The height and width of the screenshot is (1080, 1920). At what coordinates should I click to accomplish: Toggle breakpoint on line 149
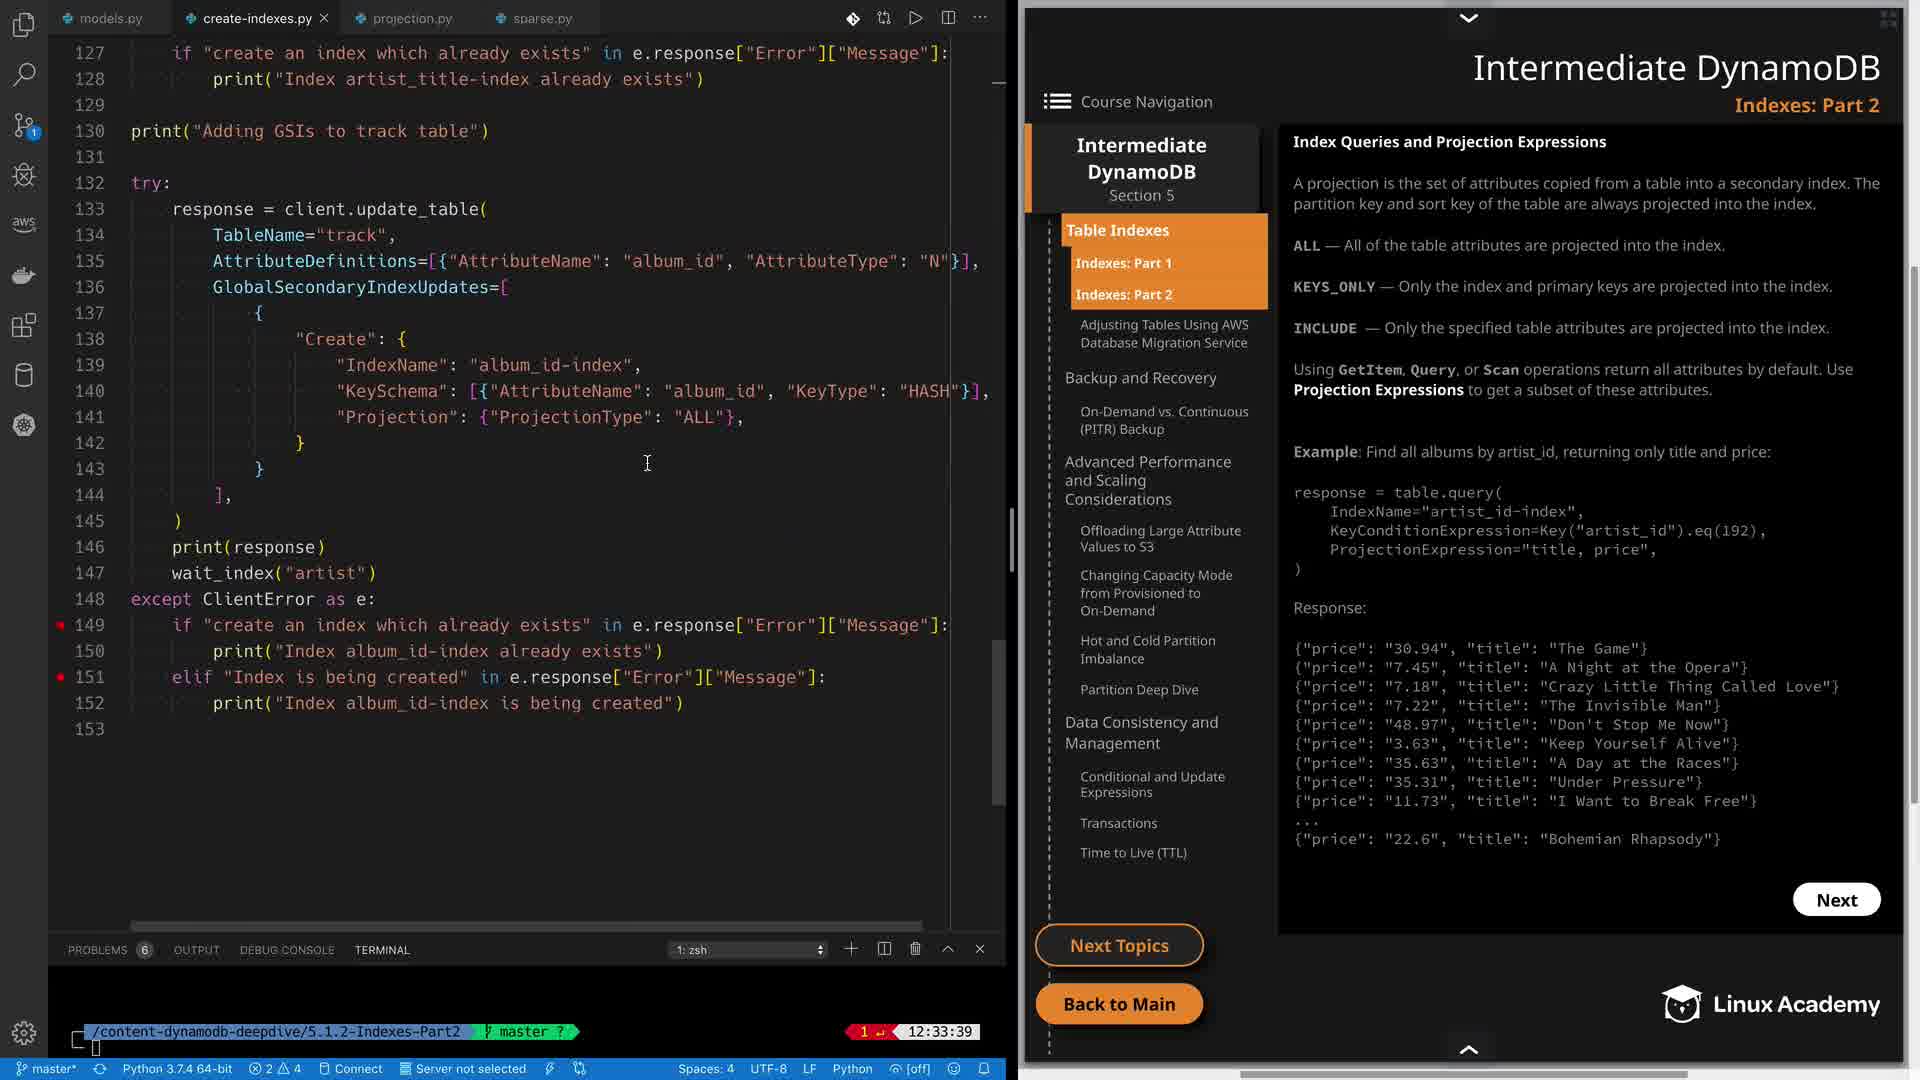(61, 625)
